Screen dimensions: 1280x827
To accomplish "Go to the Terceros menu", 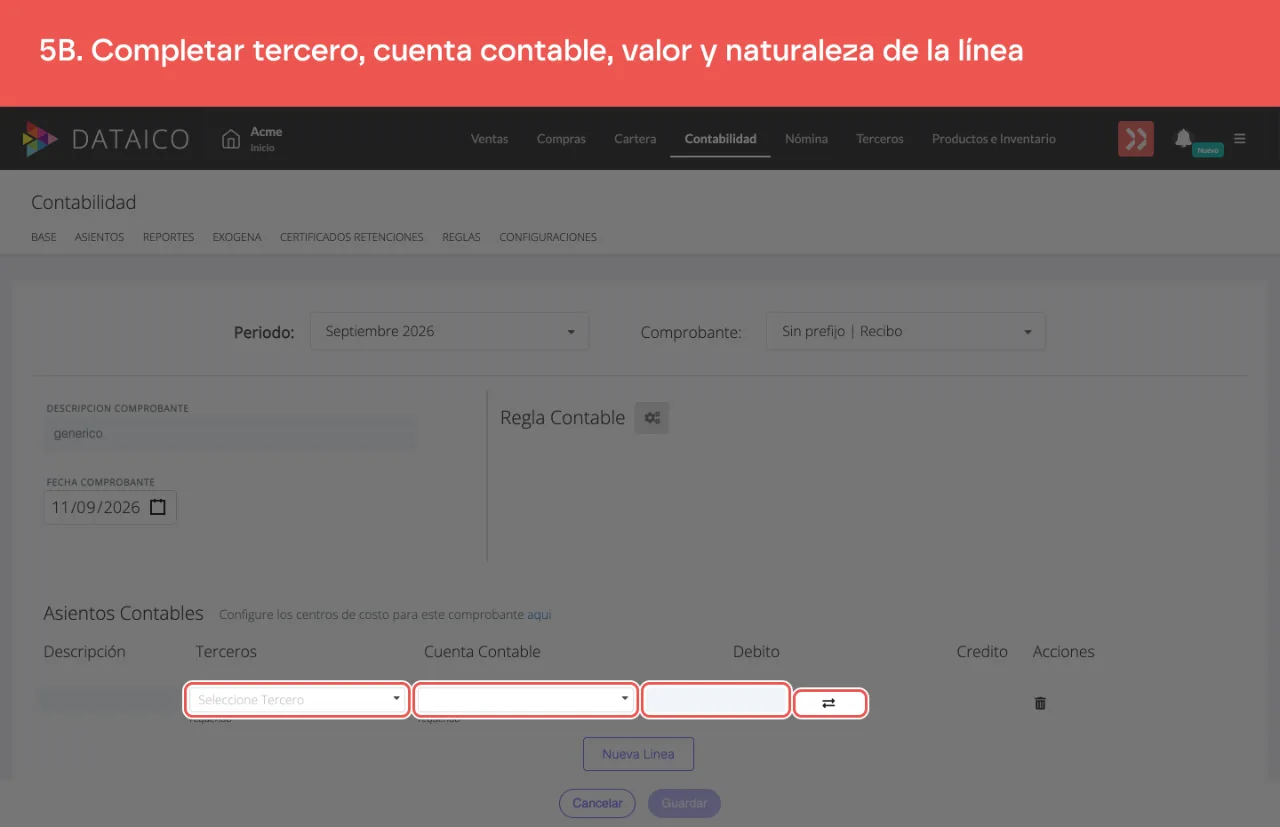I will [880, 139].
